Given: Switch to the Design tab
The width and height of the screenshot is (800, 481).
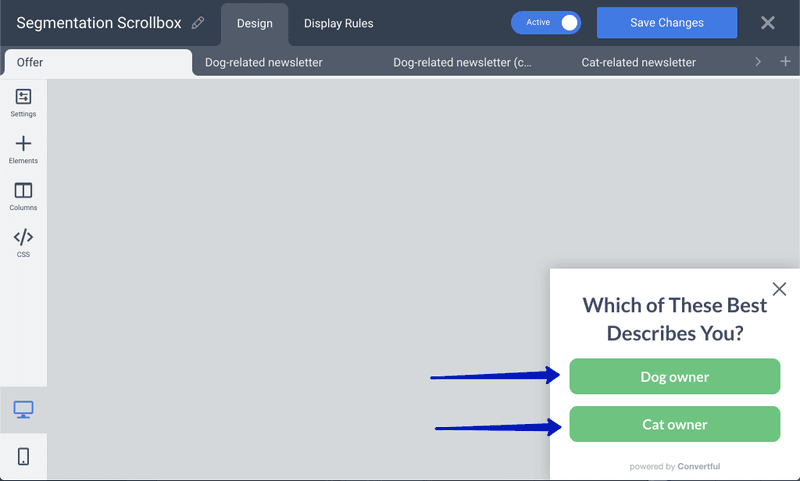Looking at the screenshot, I should [255, 24].
